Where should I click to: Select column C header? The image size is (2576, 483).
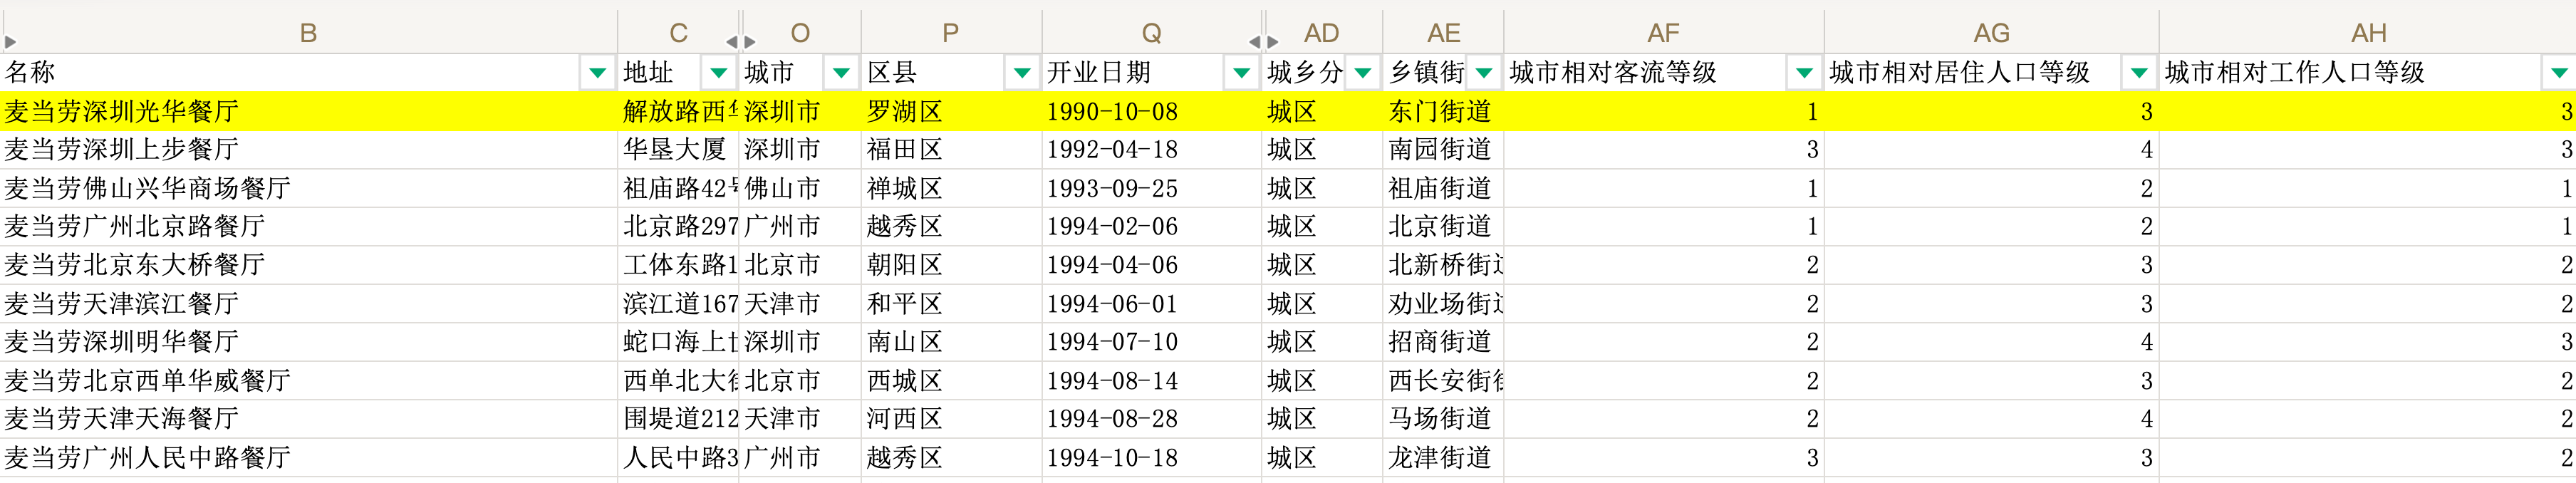pos(678,32)
